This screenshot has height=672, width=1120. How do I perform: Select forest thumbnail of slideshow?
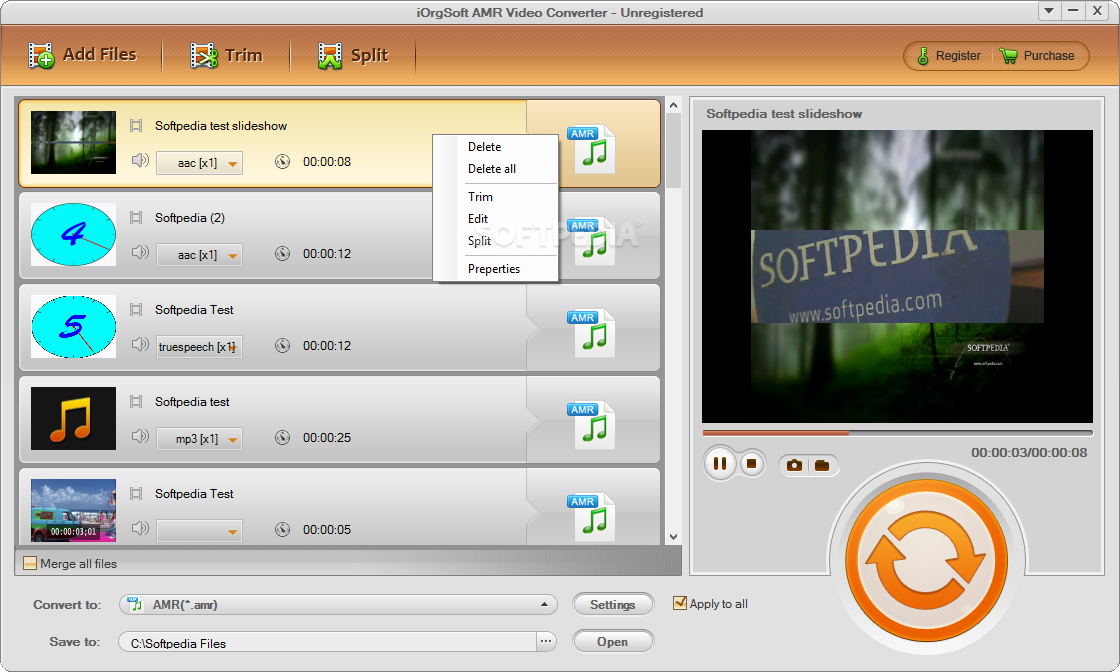coord(74,143)
